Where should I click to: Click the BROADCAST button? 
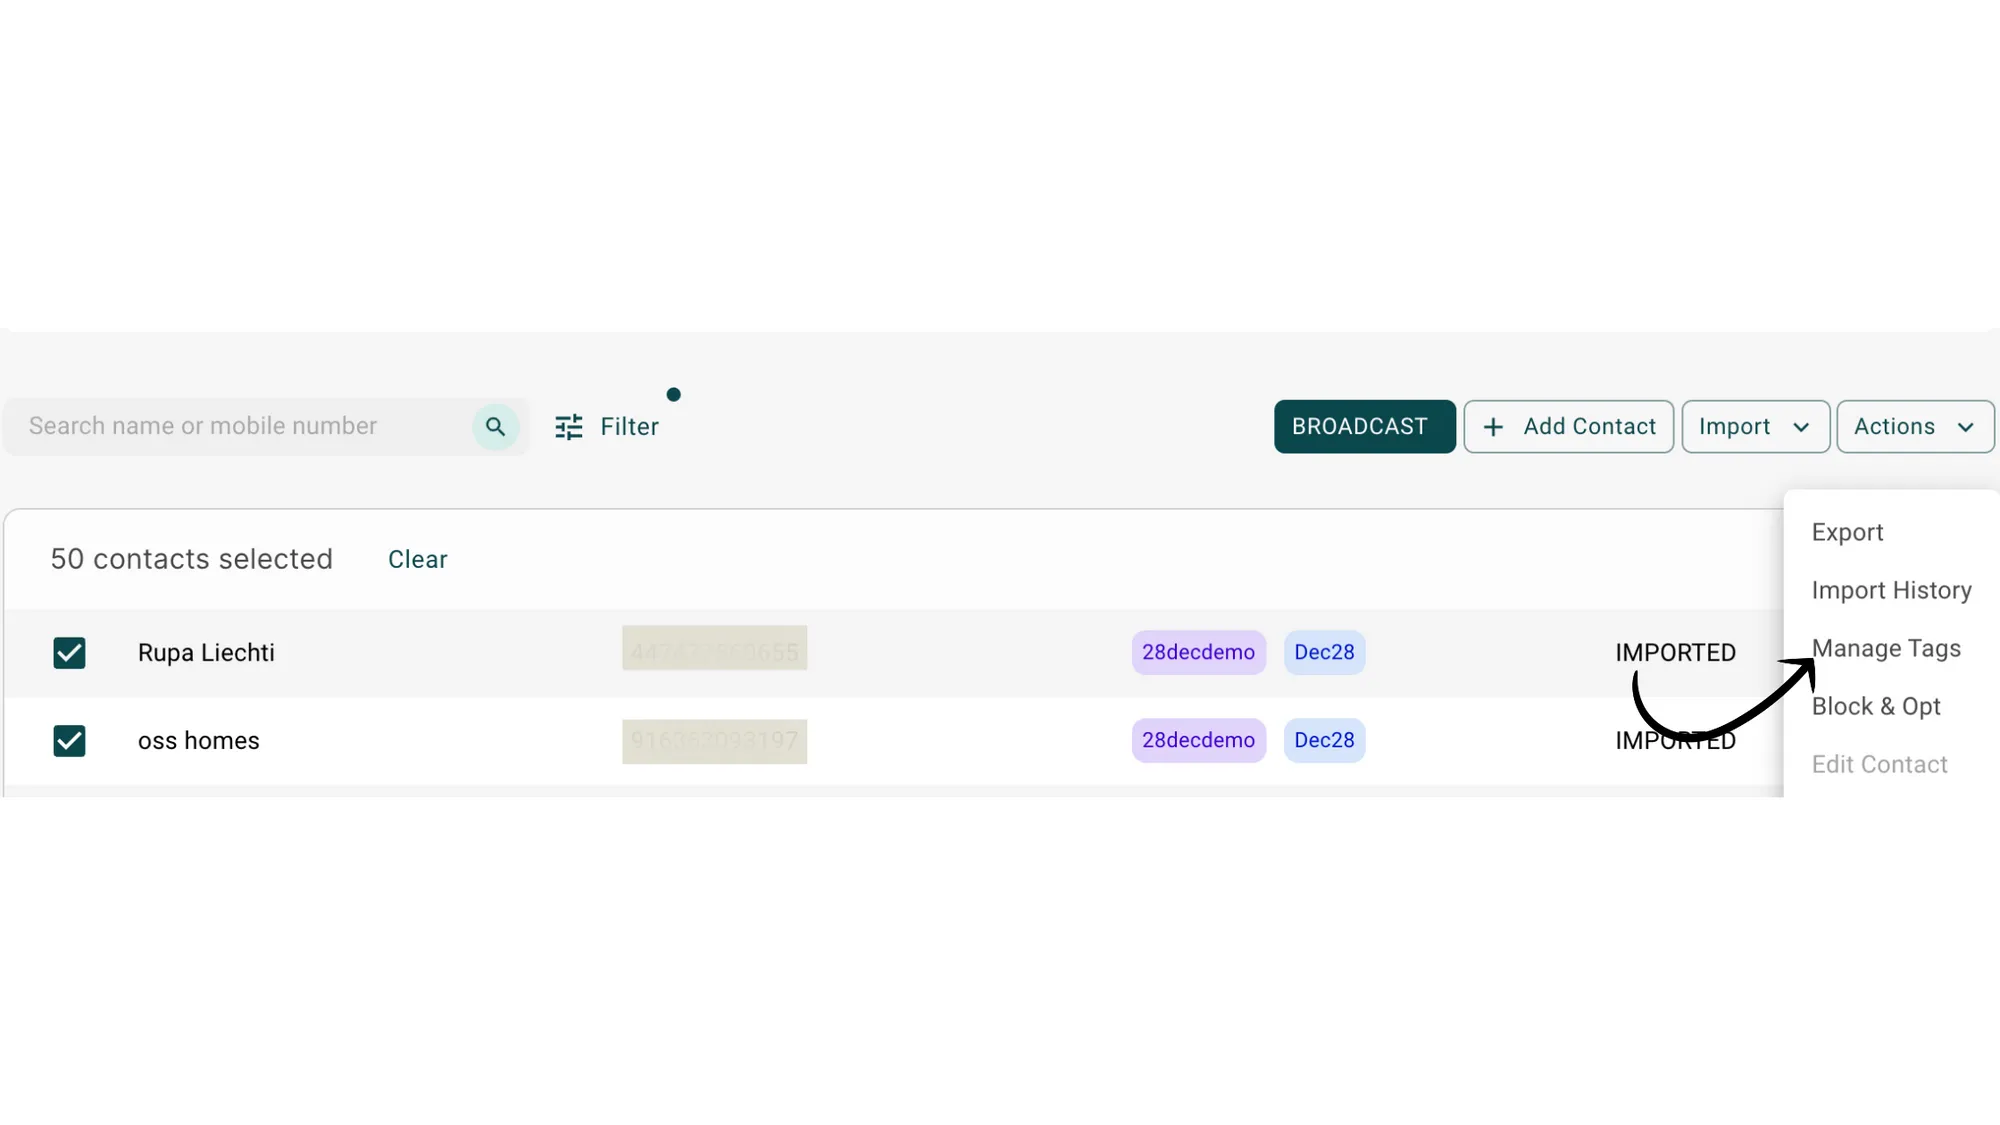[1364, 426]
